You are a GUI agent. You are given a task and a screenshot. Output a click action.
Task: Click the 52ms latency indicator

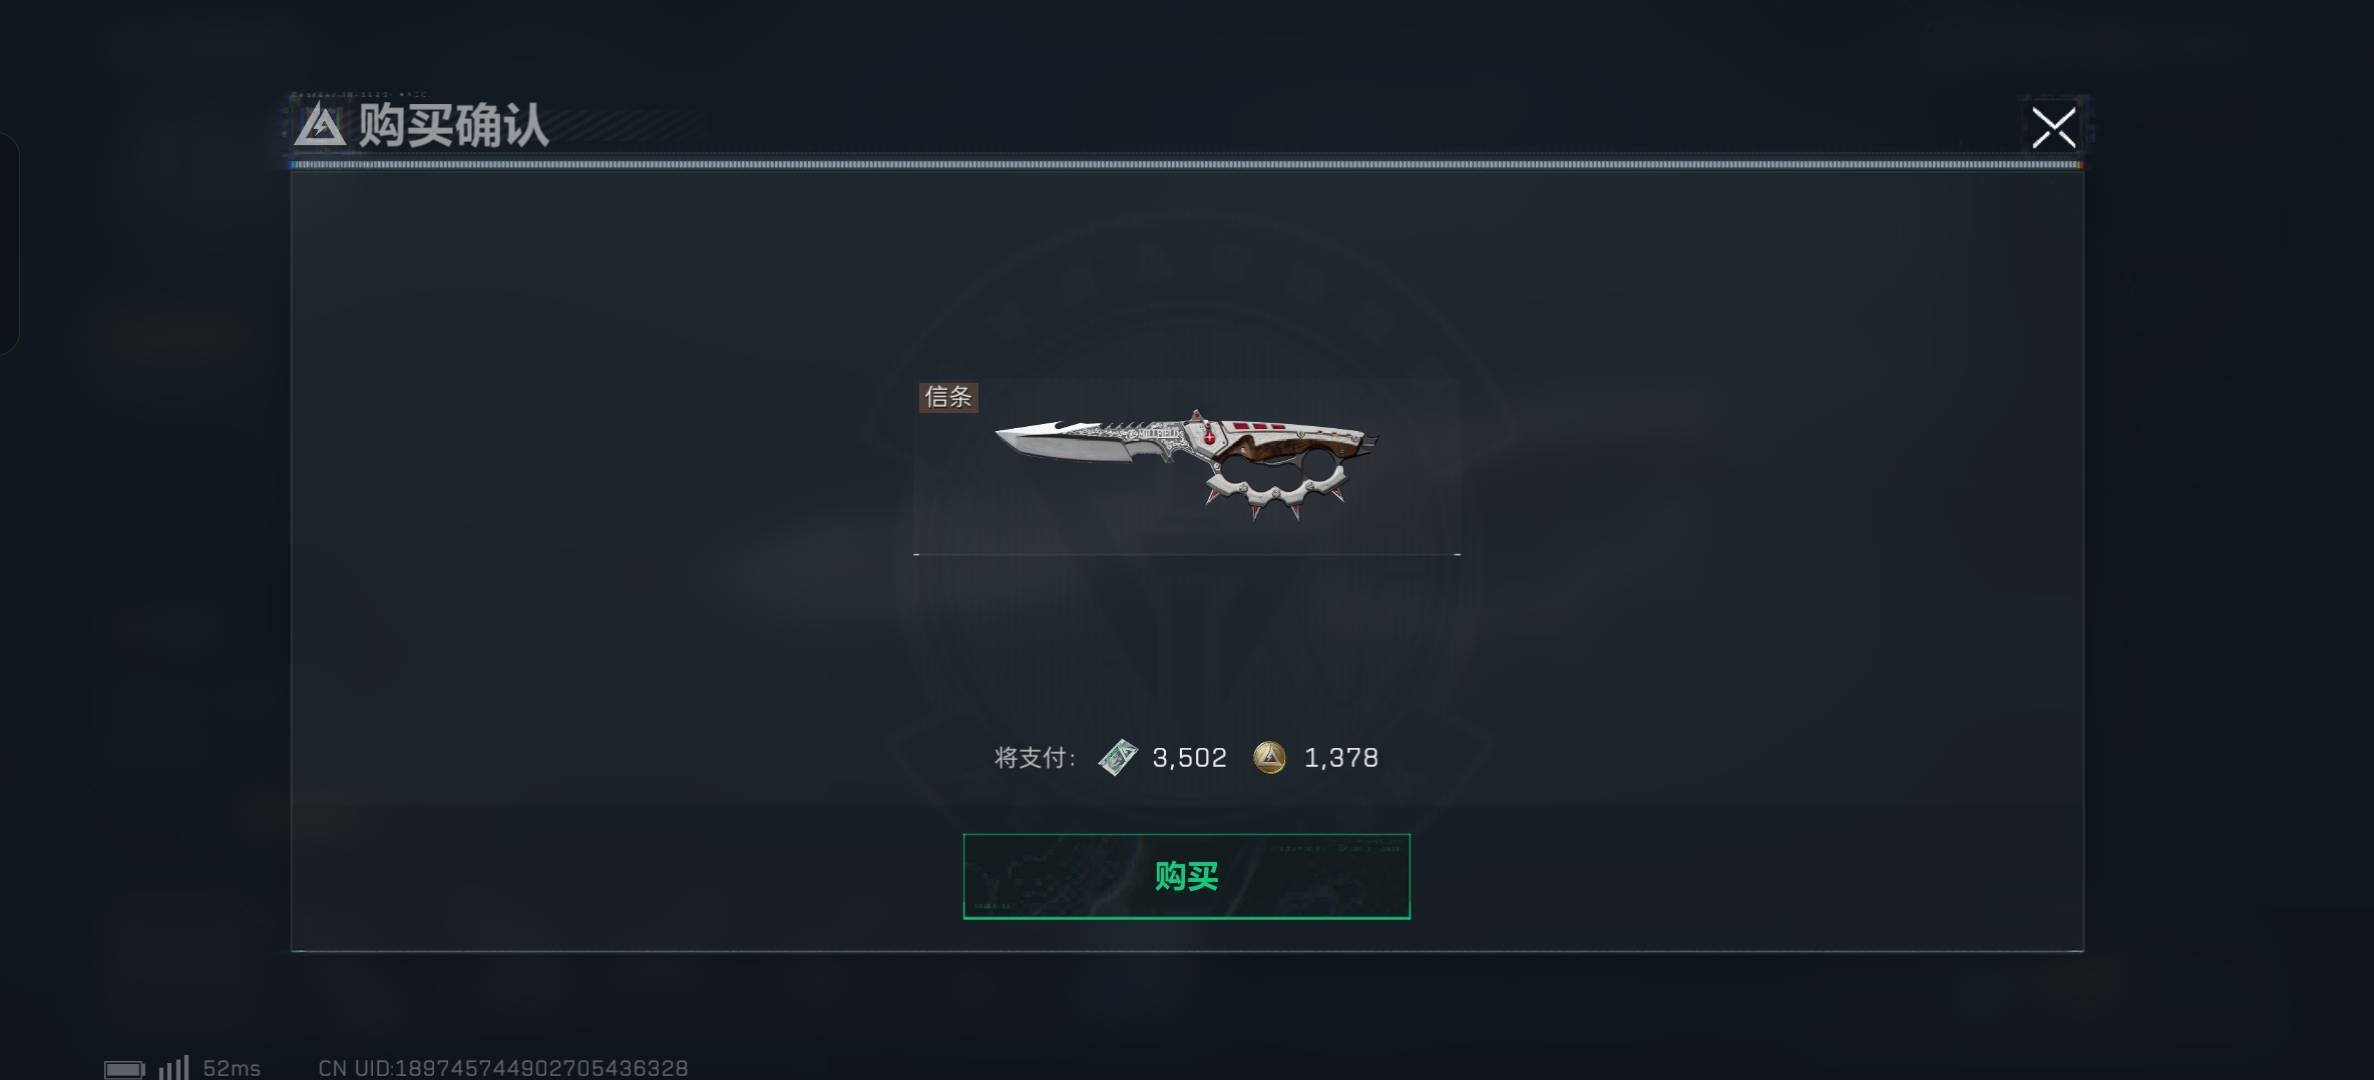pyautogui.click(x=232, y=1068)
